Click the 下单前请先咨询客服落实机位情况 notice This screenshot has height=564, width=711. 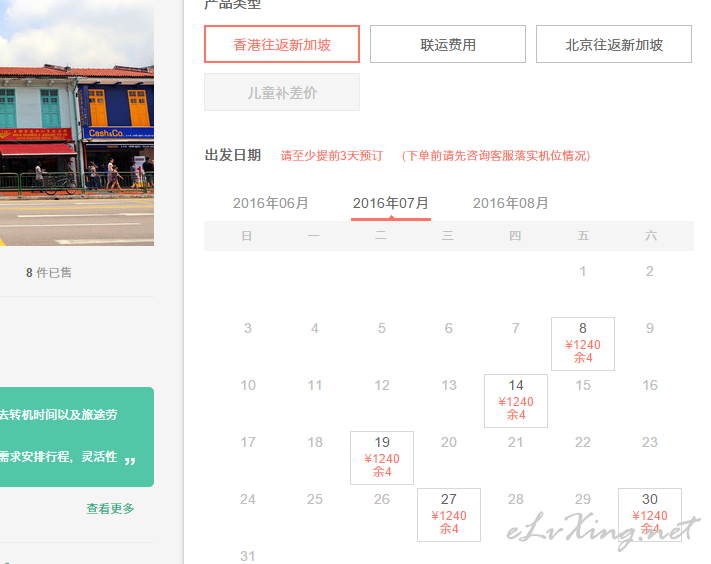click(x=496, y=156)
